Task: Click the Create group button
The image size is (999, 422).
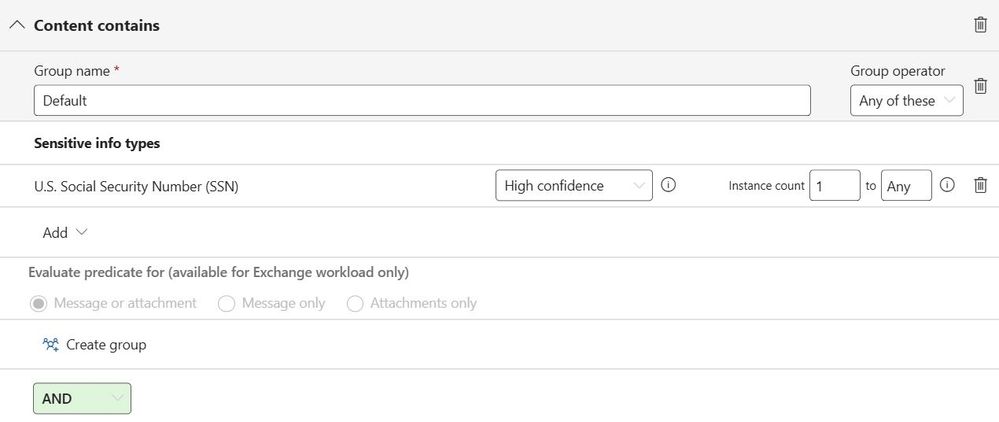Action: point(105,345)
